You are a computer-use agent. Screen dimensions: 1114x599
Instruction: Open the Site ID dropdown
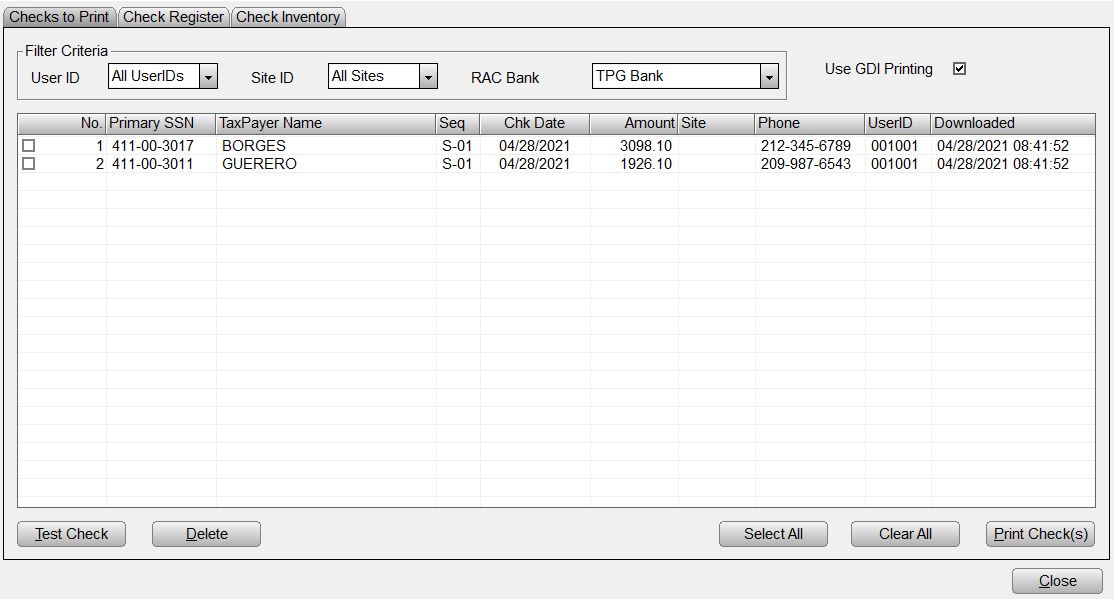click(428, 77)
